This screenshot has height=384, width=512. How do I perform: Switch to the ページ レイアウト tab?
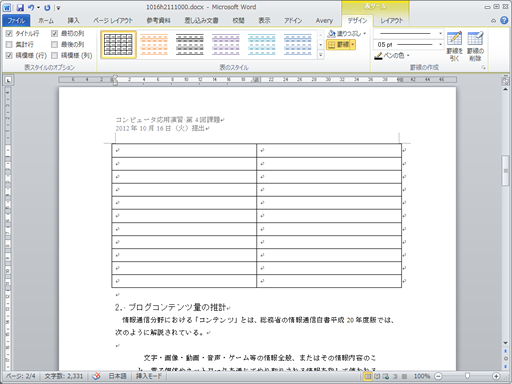(113, 21)
